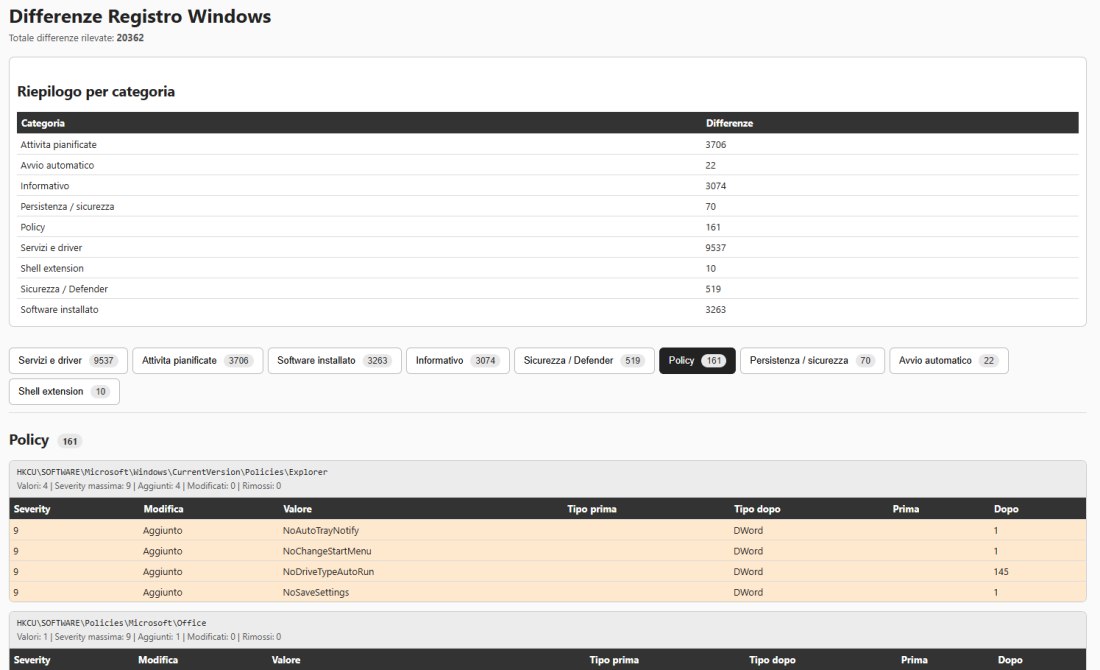1100x670 pixels.
Task: Click the 519 value in summary table
Action: [x=713, y=288]
